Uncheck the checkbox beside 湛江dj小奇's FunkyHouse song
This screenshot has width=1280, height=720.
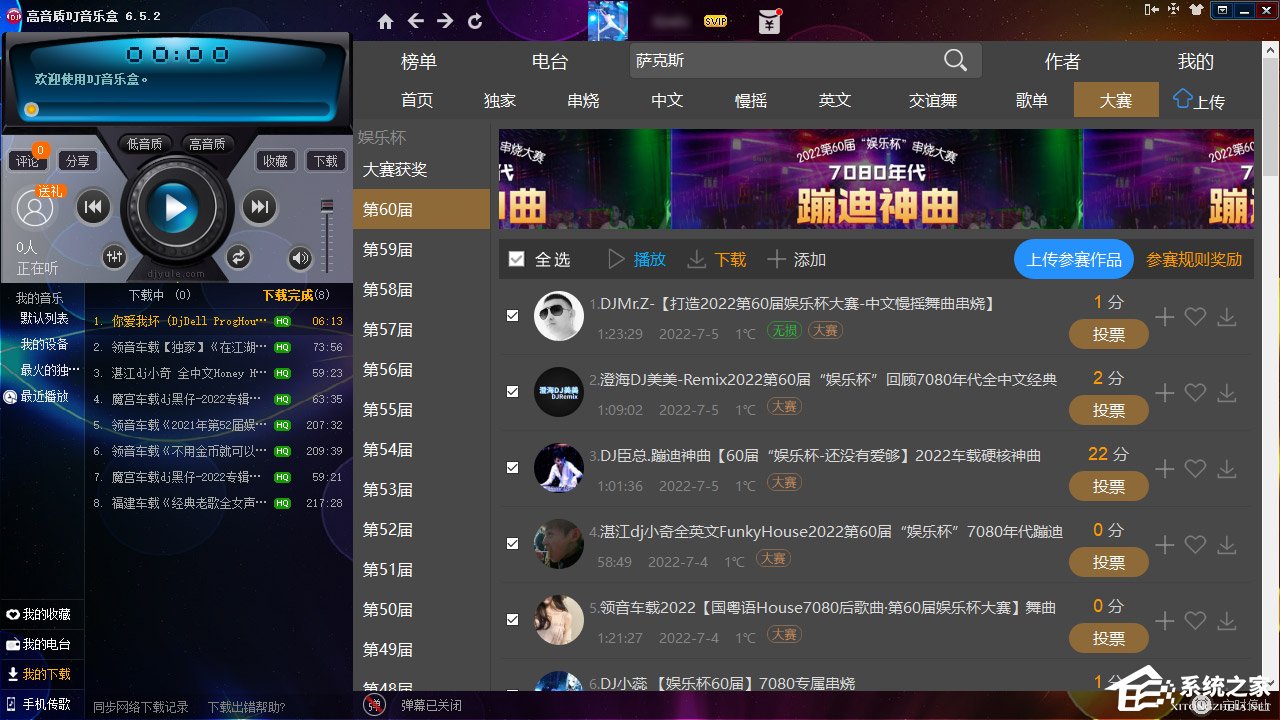[513, 543]
